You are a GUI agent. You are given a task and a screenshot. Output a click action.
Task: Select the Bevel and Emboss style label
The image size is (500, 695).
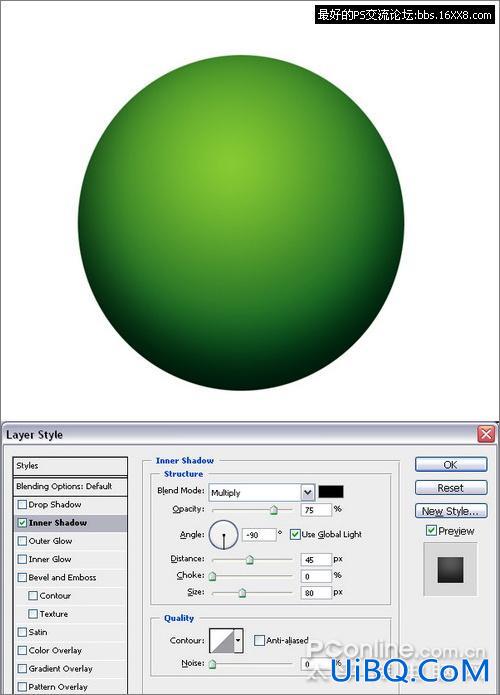pos(62,577)
